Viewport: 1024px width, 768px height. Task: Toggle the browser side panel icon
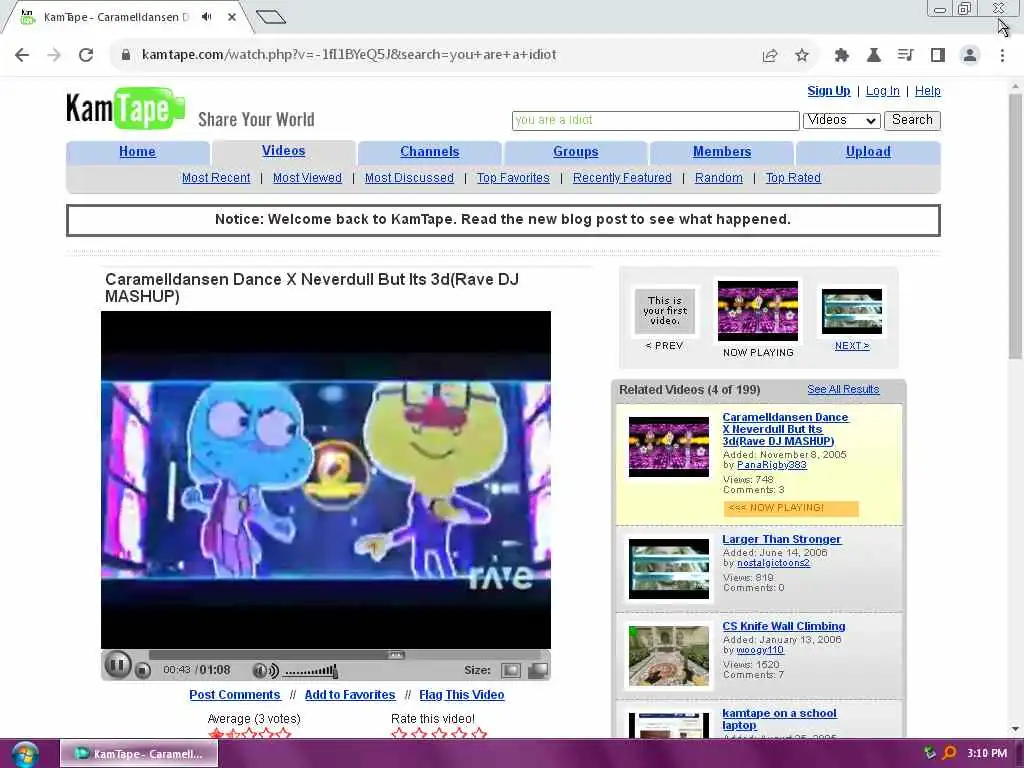pyautogui.click(x=938, y=55)
